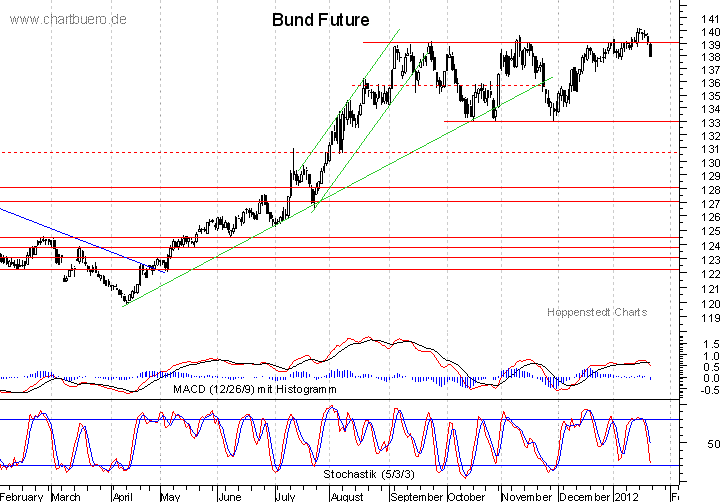
Task: Click the 133 price axis value
Action: click(710, 123)
